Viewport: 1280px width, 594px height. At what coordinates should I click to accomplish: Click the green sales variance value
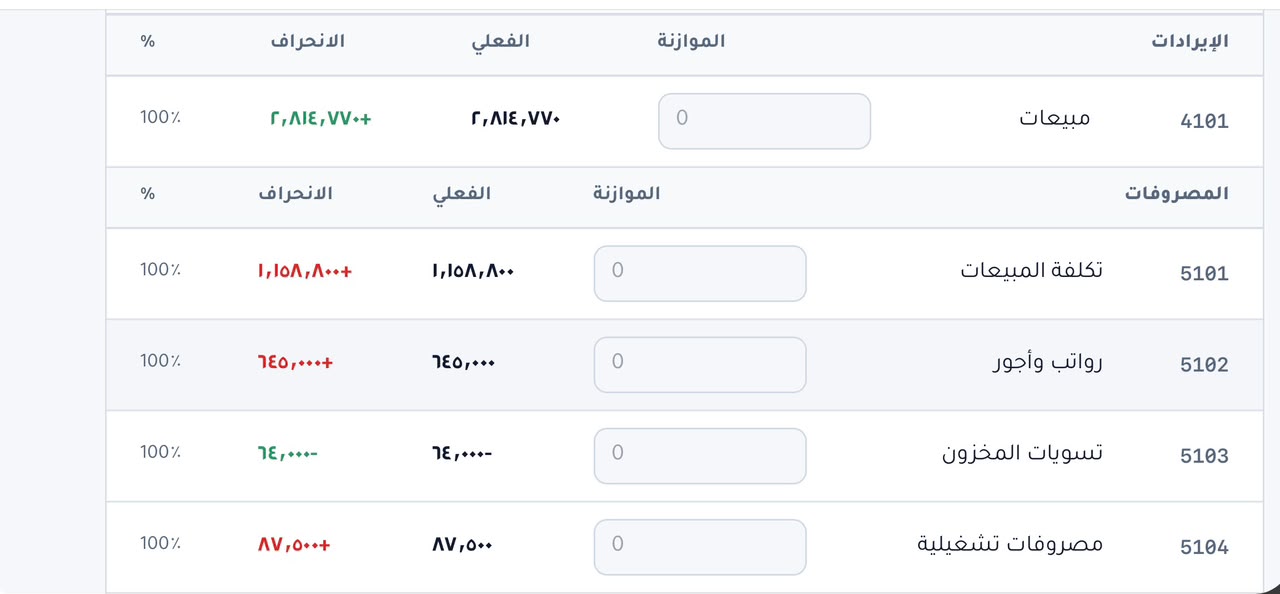(x=320, y=118)
